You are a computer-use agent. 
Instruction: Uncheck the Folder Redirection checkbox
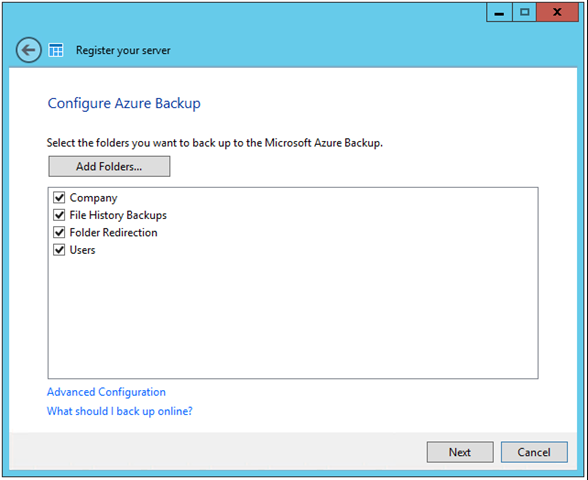coord(59,232)
